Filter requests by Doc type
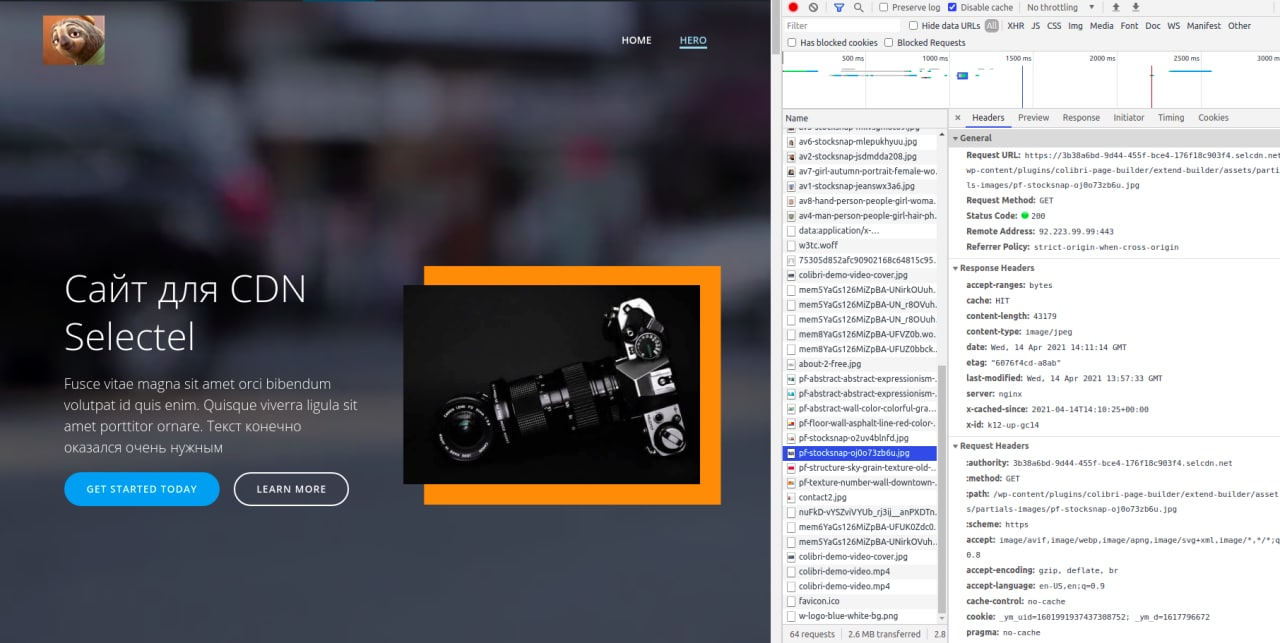The image size is (1280, 643). 1153,26
